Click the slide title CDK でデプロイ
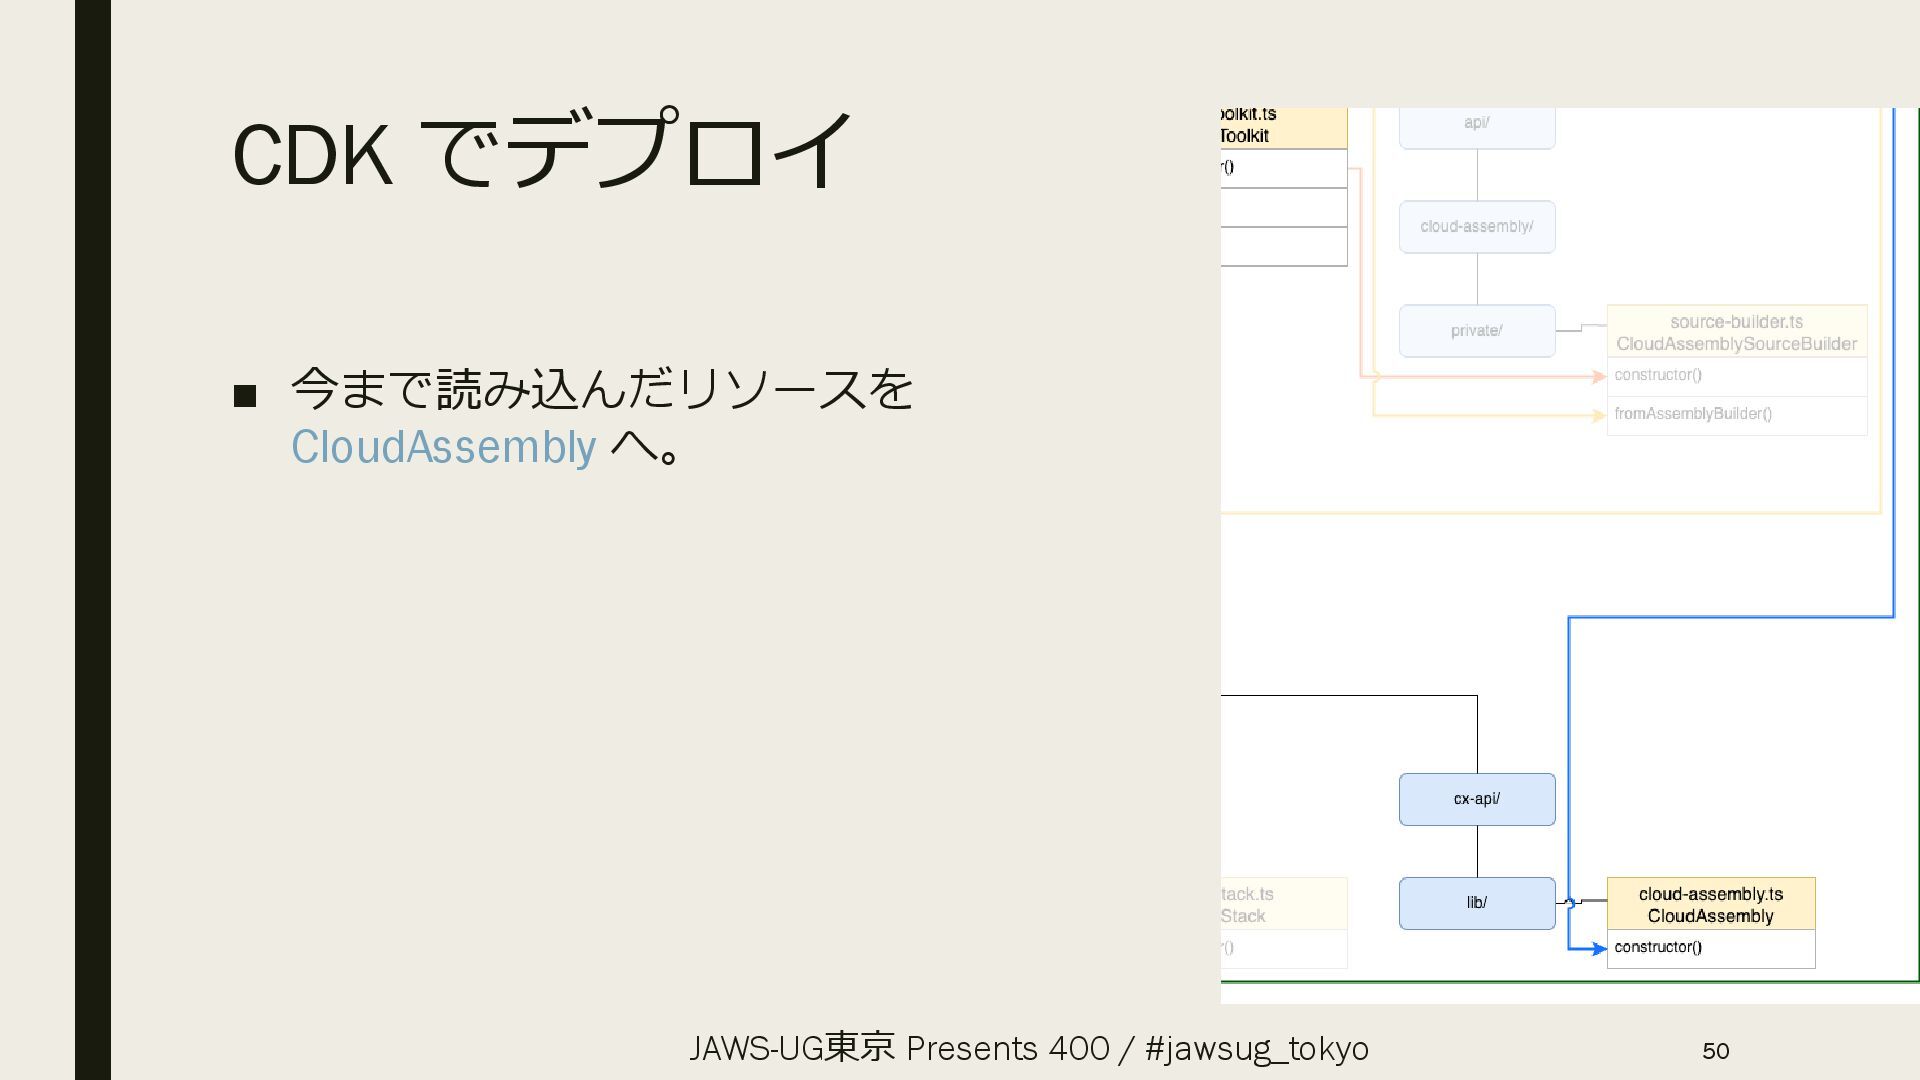The height and width of the screenshot is (1080, 1920). [541, 152]
